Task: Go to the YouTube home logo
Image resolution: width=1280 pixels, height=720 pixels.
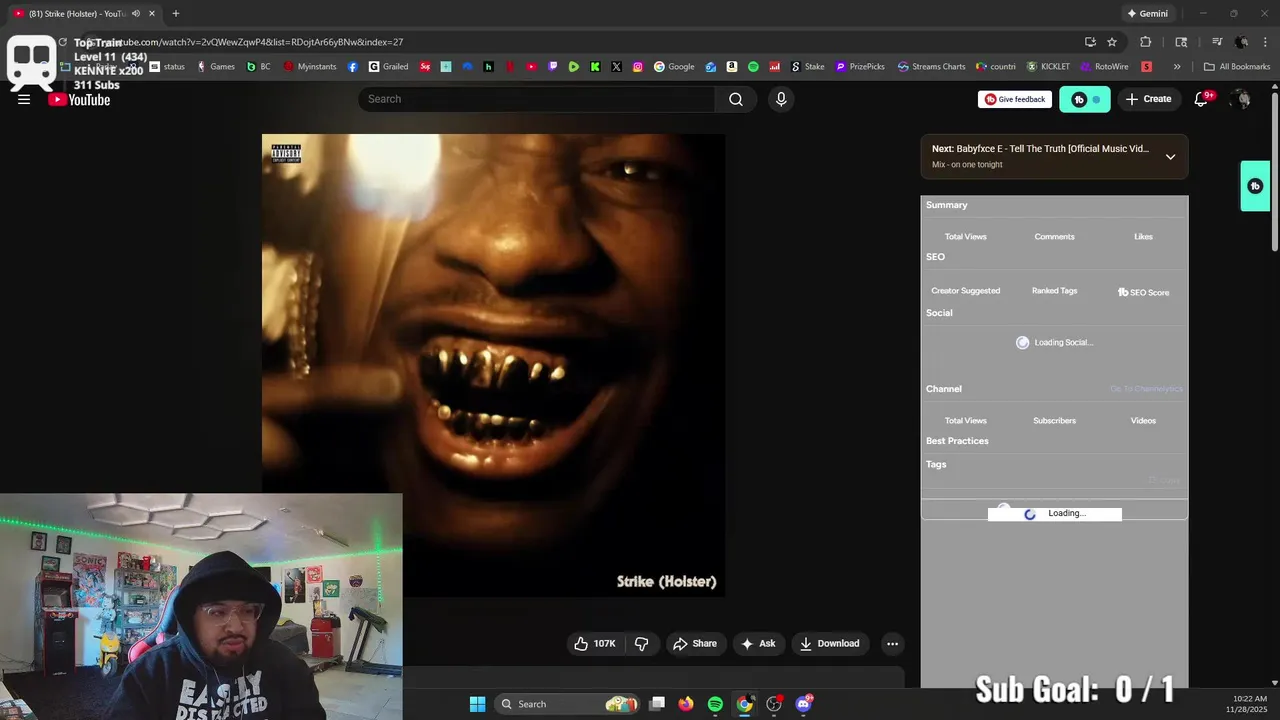Action: [x=79, y=99]
